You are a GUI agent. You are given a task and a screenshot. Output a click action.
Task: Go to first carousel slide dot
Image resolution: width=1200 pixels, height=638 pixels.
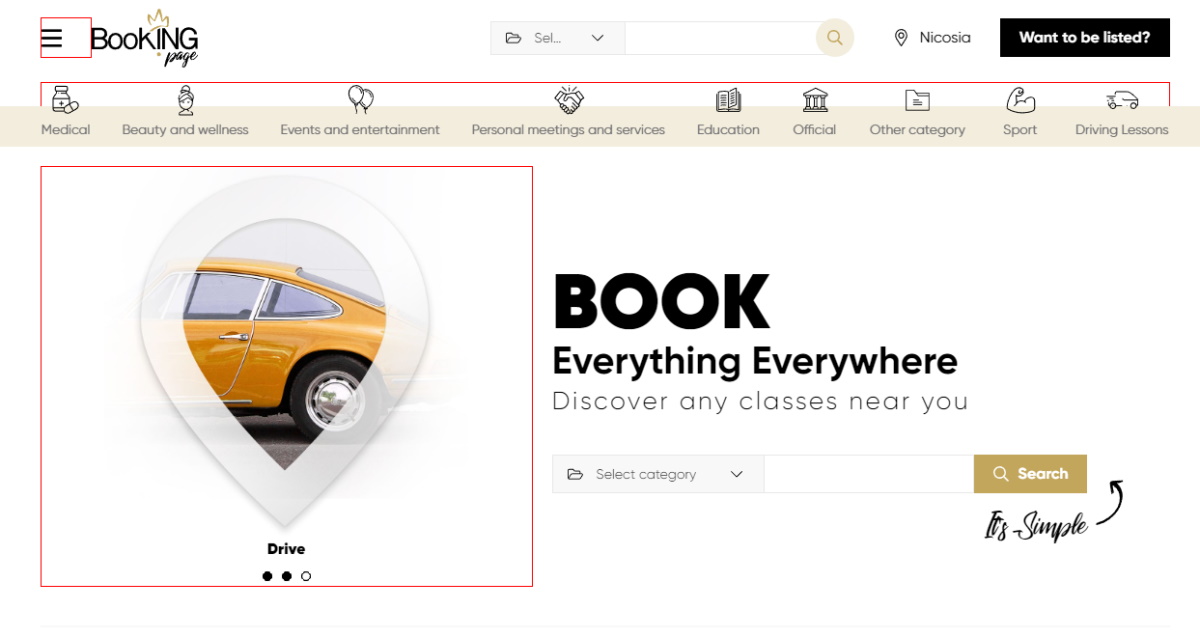[267, 576]
